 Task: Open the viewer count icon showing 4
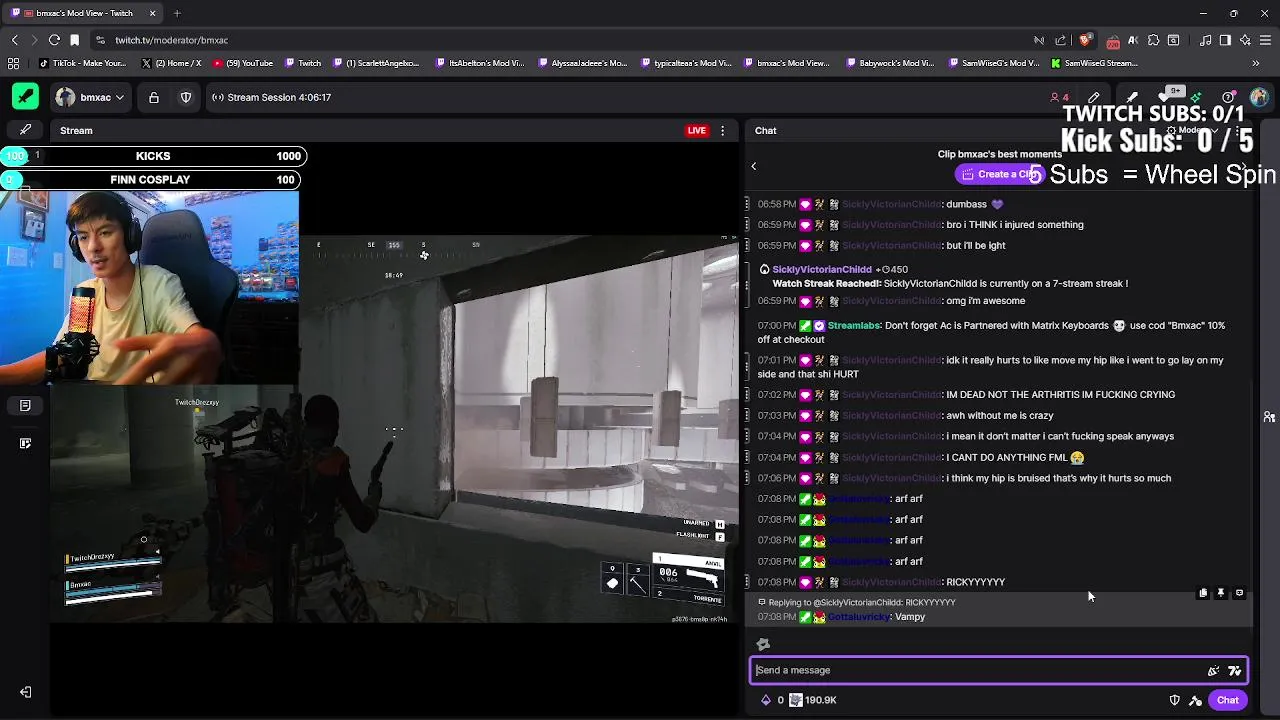1059,97
